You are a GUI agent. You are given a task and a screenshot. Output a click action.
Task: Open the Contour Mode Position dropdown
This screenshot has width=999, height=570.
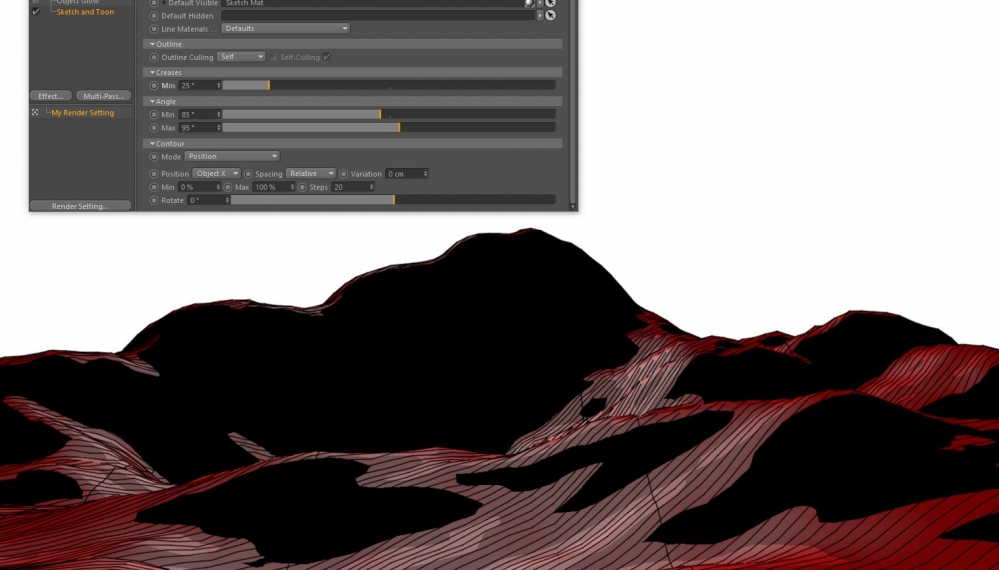coord(232,157)
